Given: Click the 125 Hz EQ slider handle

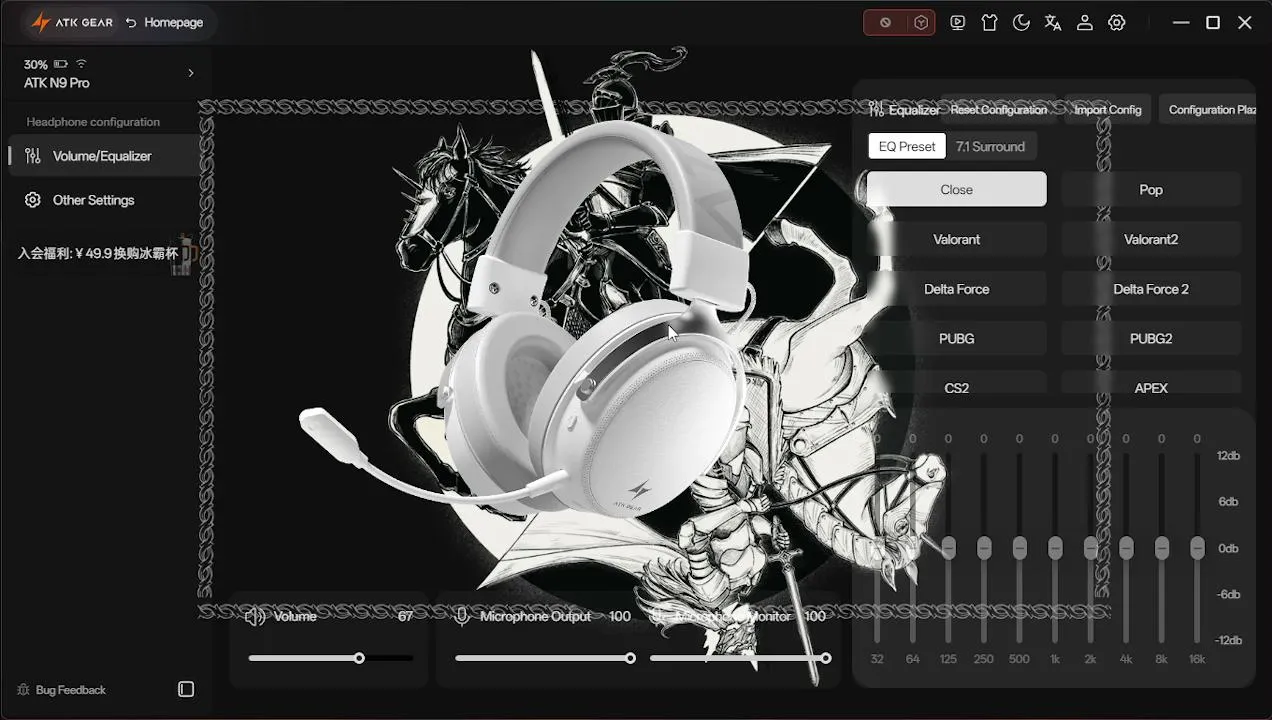Looking at the screenshot, I should click(948, 548).
